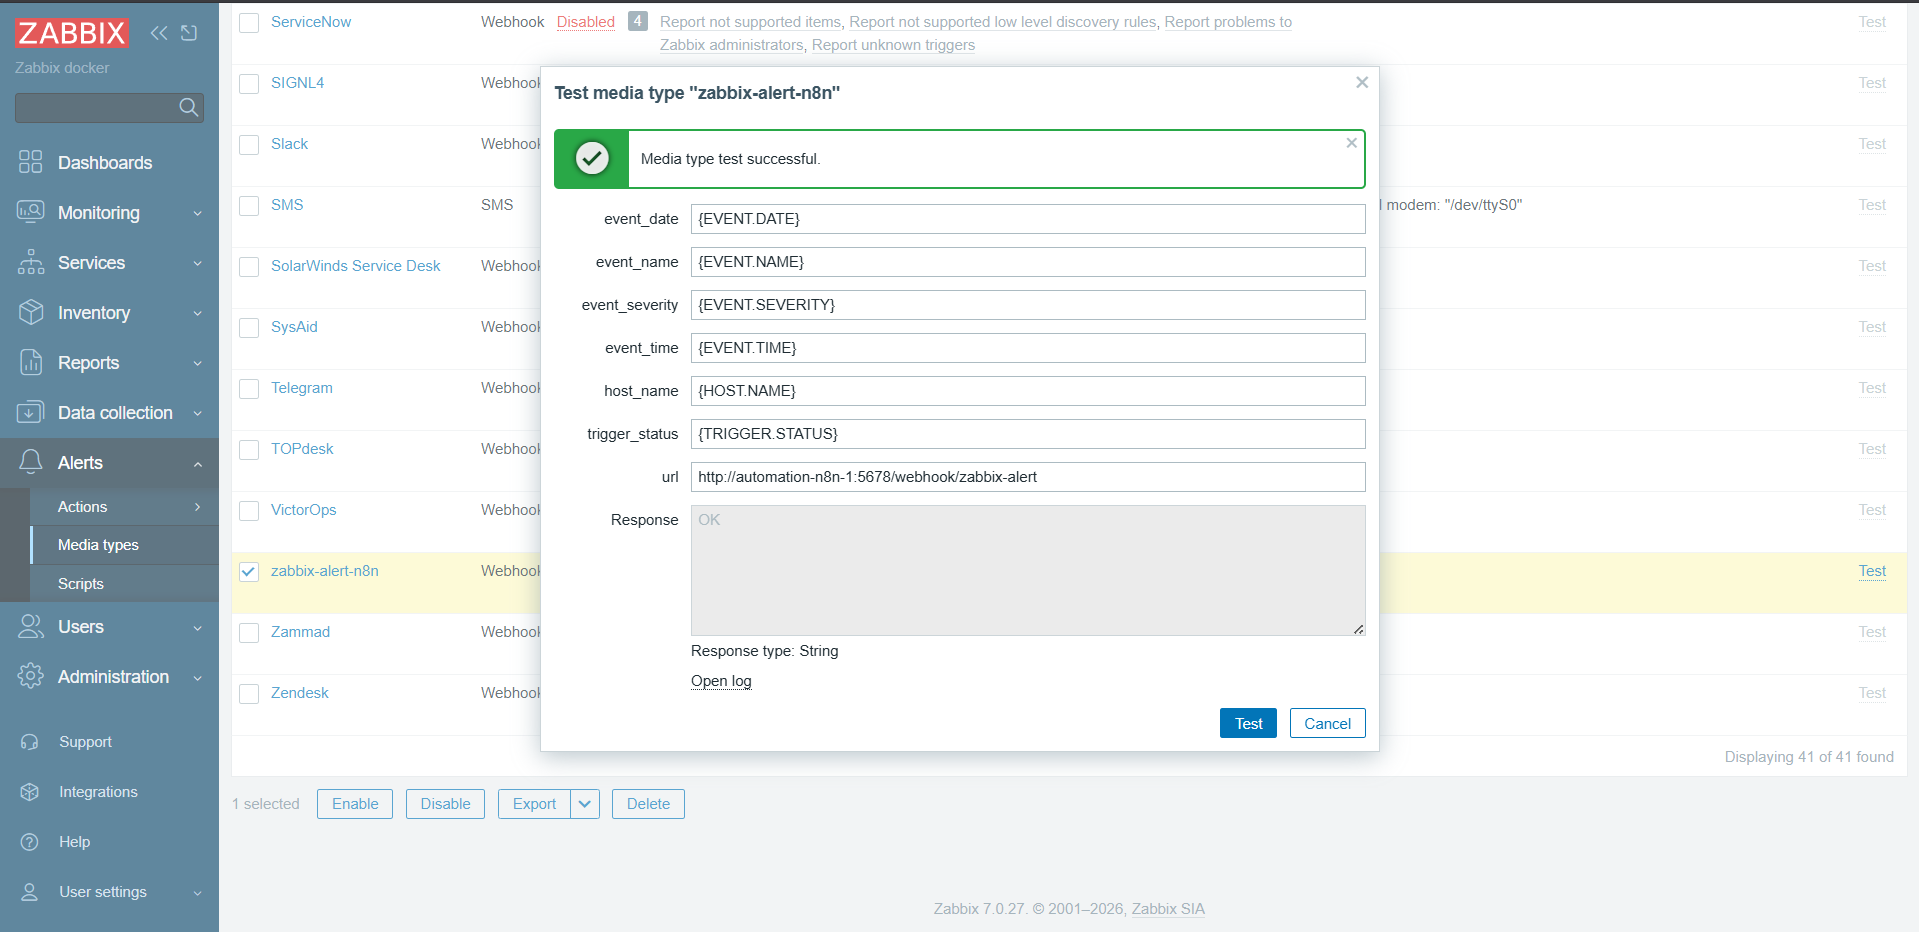Open the Support menu item
The image size is (1919, 932).
109,742
